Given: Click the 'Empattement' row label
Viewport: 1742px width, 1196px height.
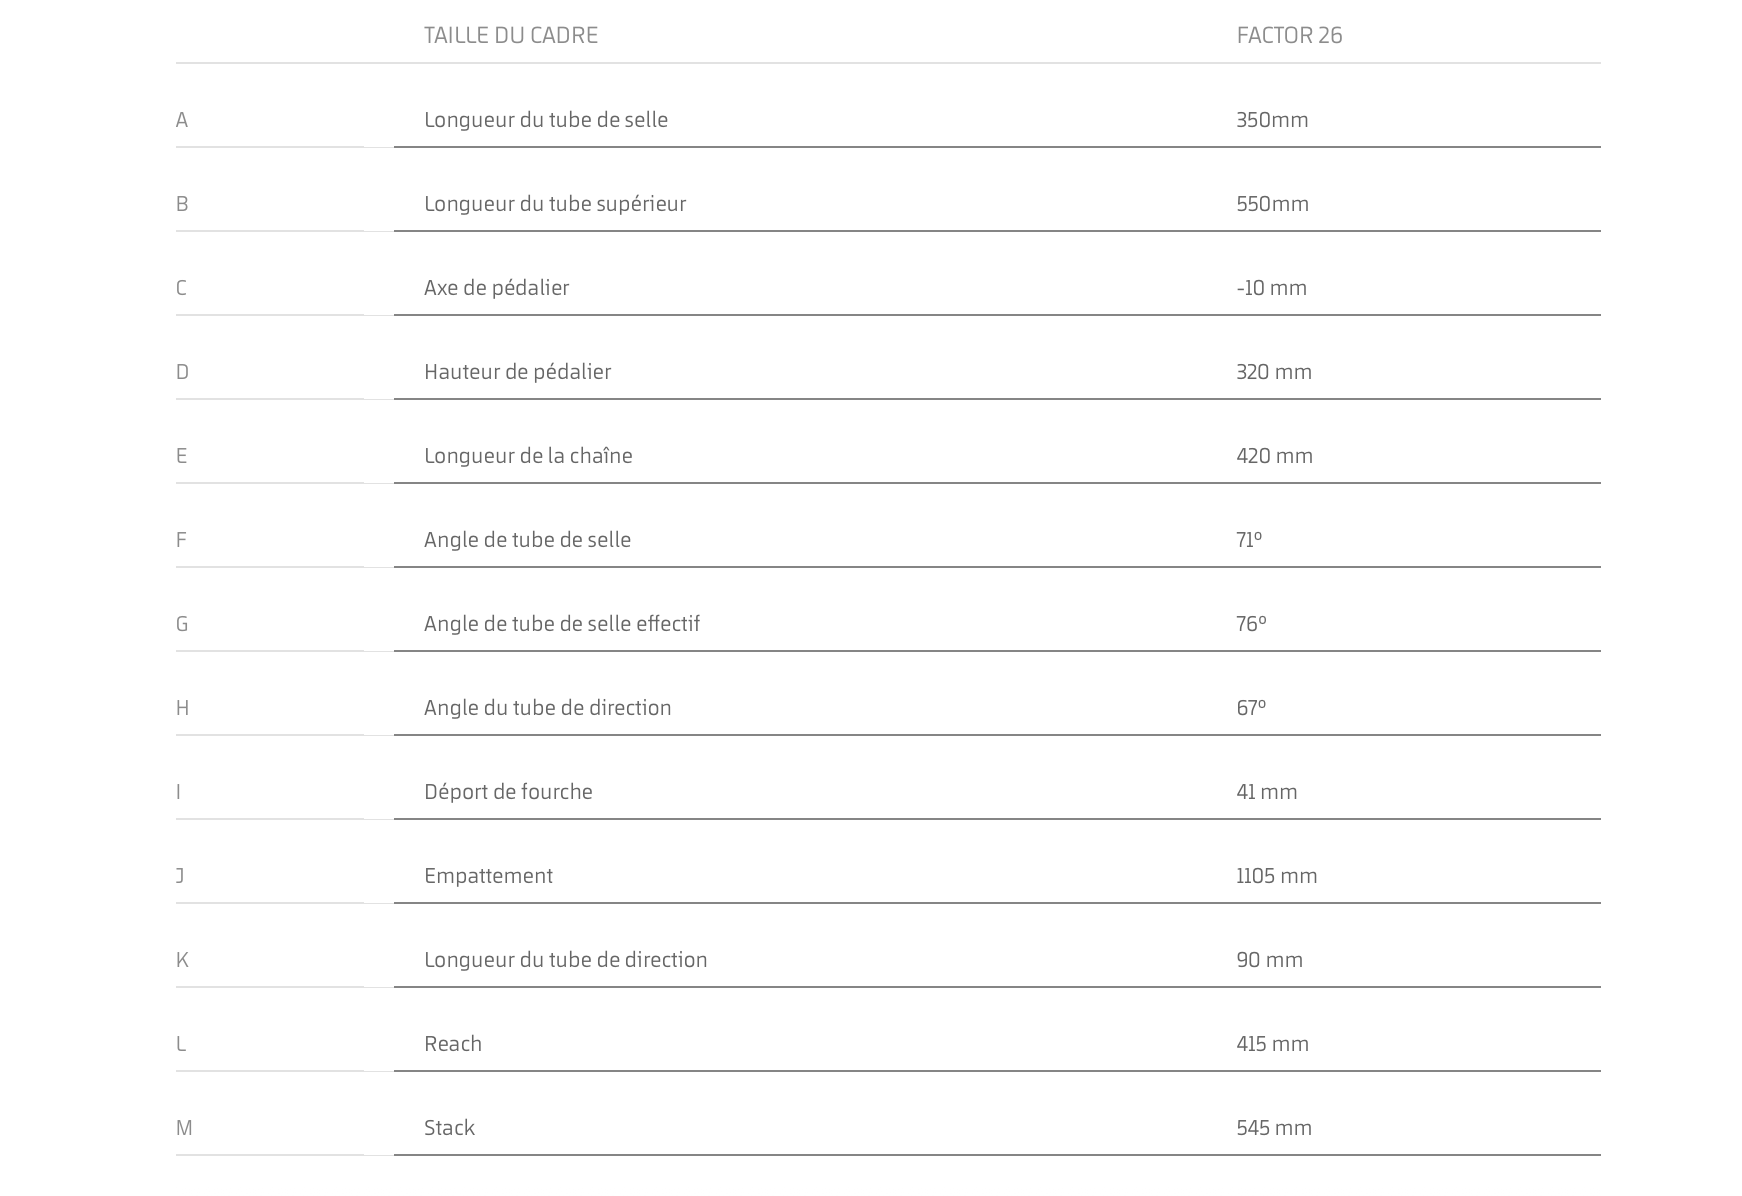Looking at the screenshot, I should click(488, 876).
